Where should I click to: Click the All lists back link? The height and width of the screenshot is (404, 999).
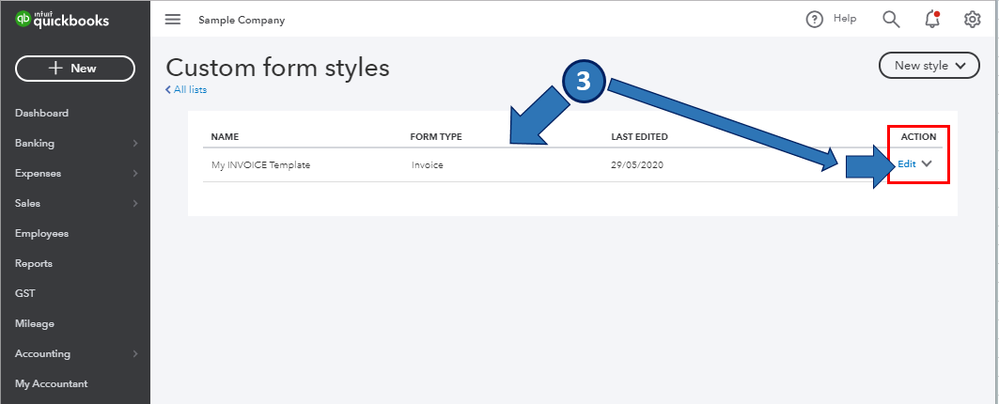click(x=189, y=90)
